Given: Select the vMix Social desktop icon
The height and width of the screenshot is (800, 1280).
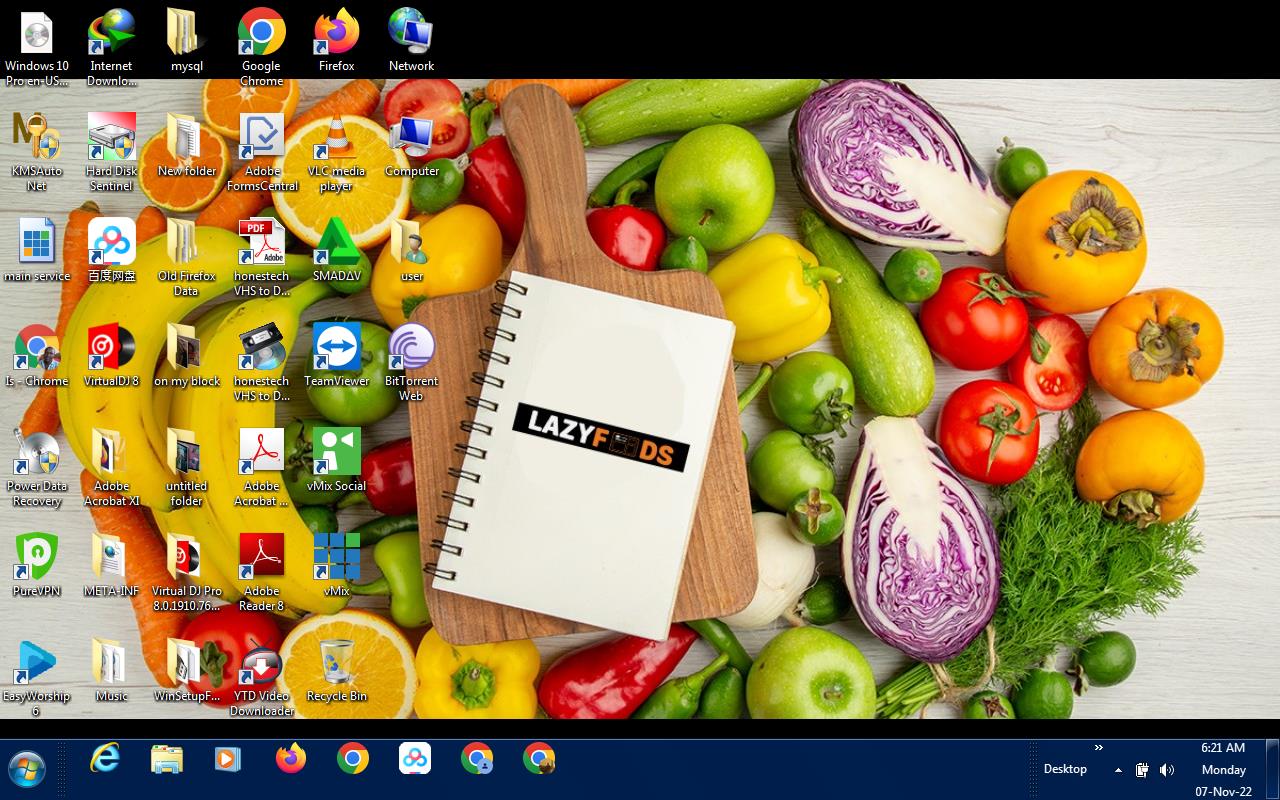Looking at the screenshot, I should (x=336, y=456).
